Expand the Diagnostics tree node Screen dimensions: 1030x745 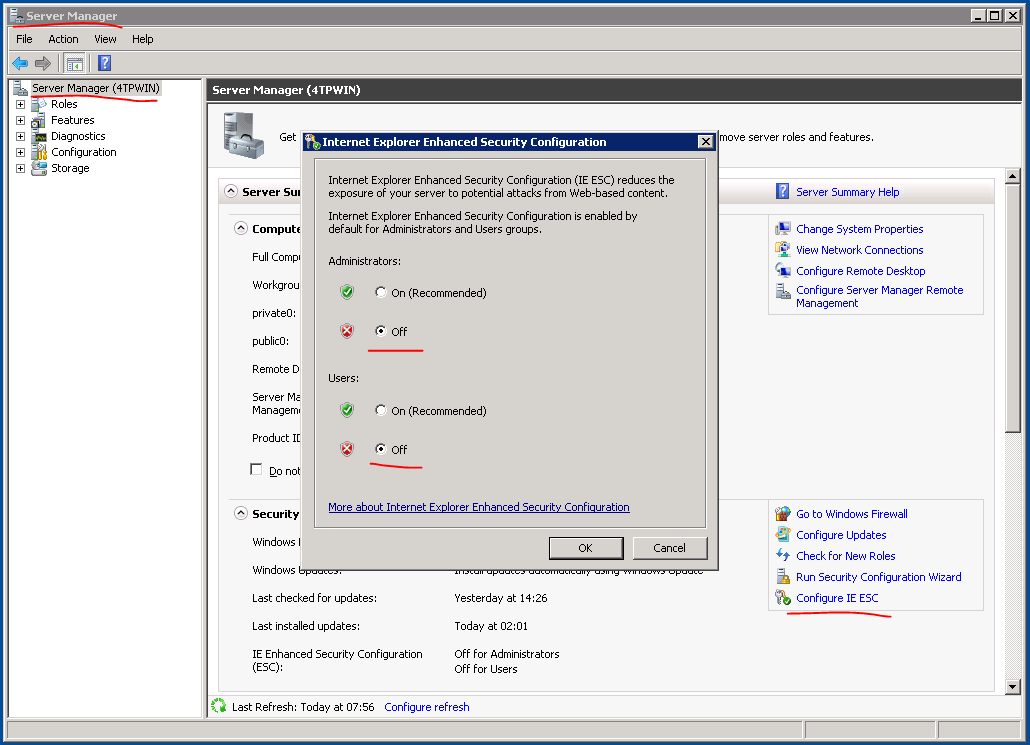pyautogui.click(x=20, y=137)
